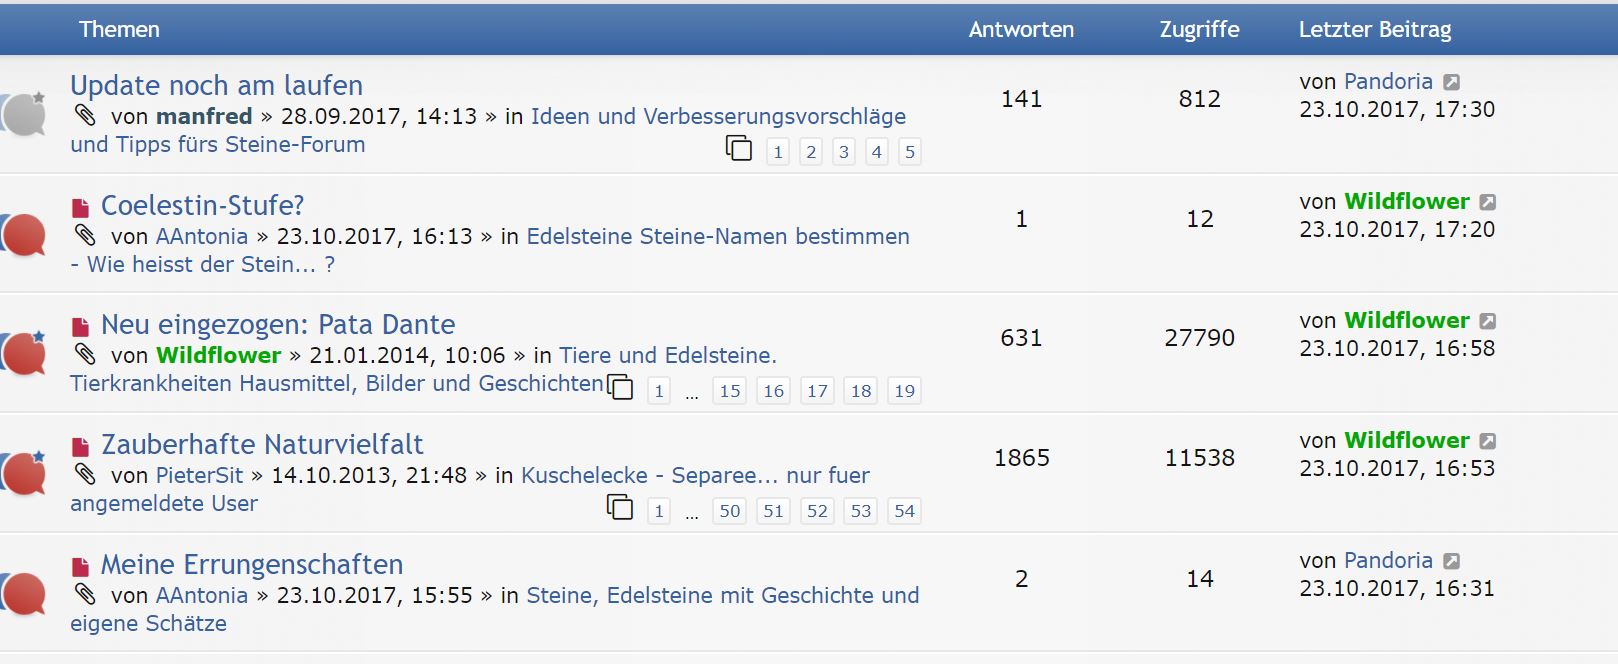This screenshot has height=664, width=1618.
Task: Open Pandoria's profile in Meine Errungenschaften row
Action: click(1388, 561)
